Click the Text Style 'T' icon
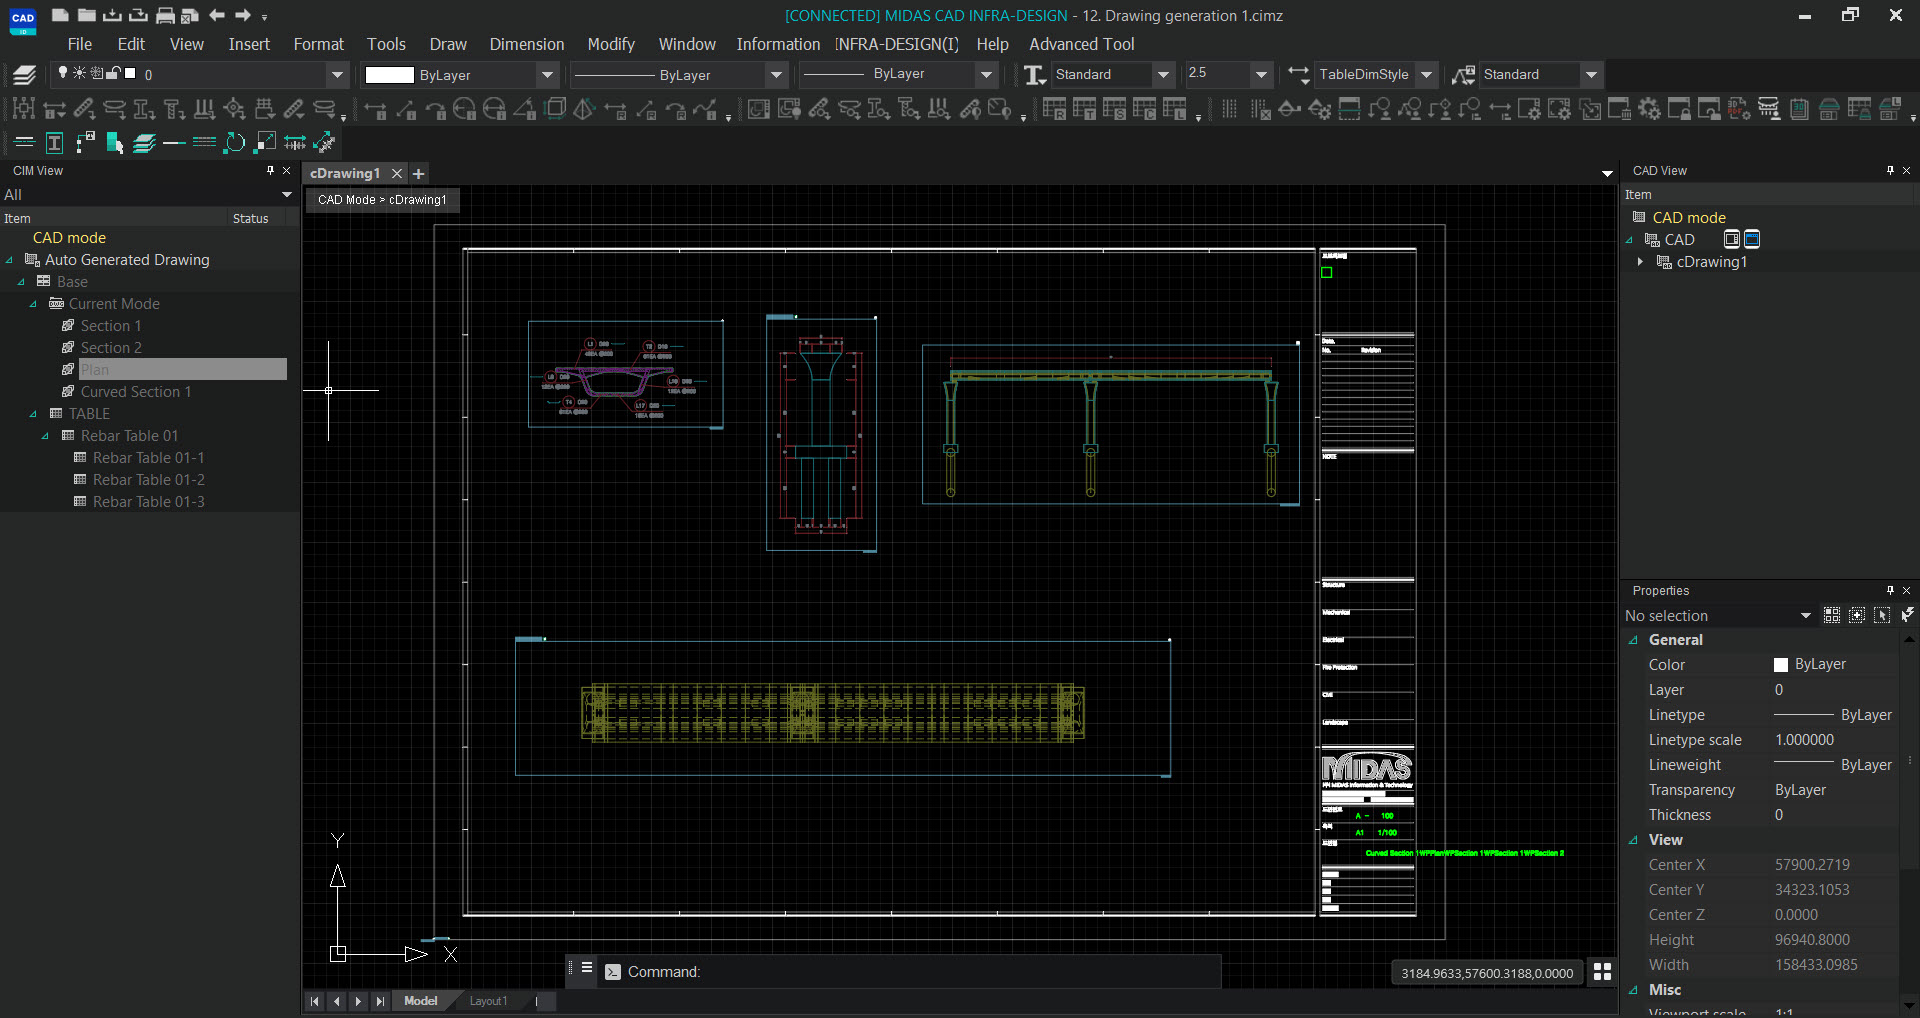This screenshot has width=1920, height=1018. [1035, 74]
